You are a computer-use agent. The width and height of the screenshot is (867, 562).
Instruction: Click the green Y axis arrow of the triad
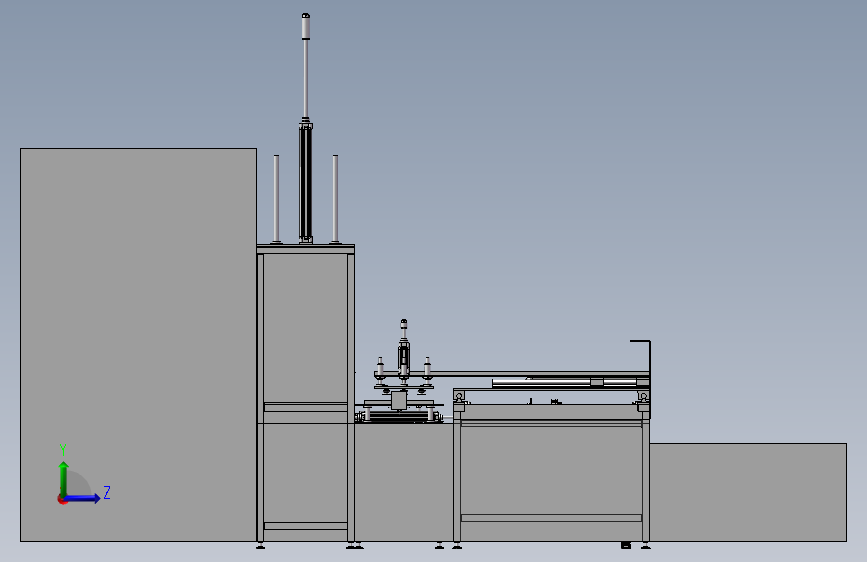(64, 478)
